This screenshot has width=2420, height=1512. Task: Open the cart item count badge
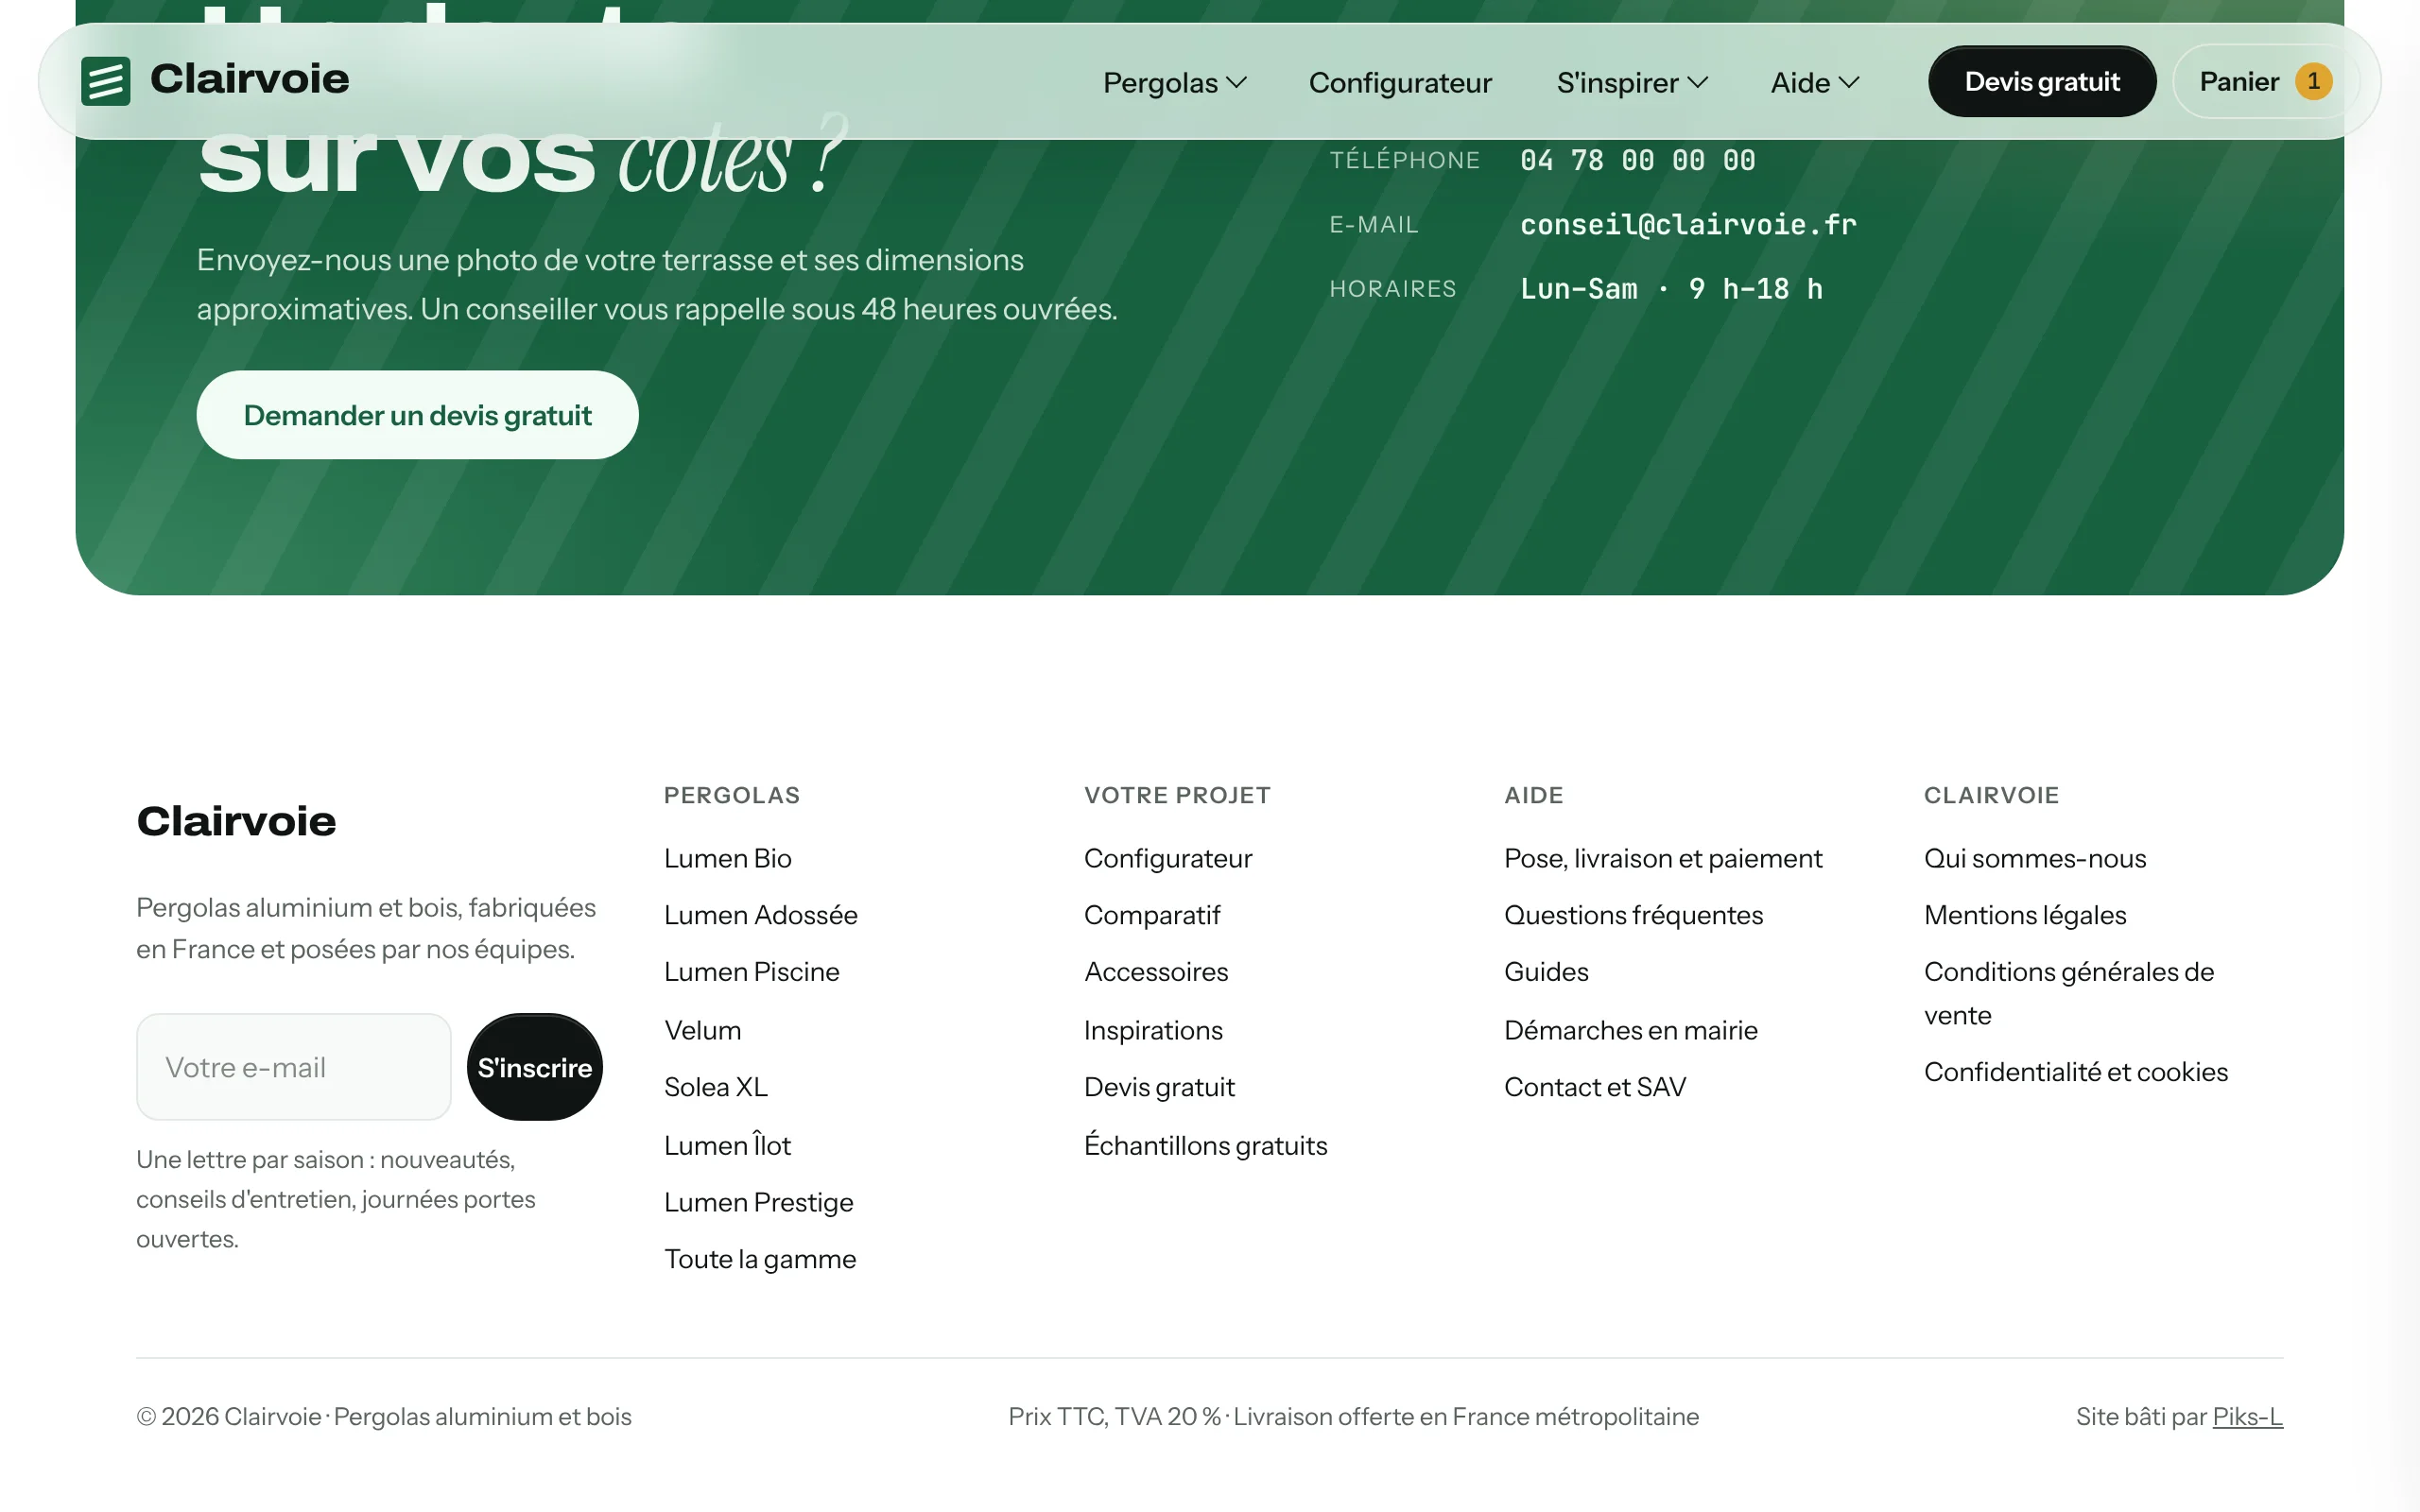[2313, 82]
